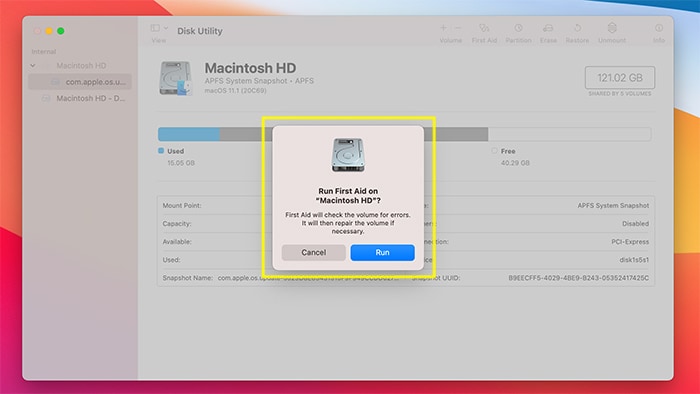Click the Disk Utility window title
This screenshot has height=394, width=700.
(x=200, y=31)
